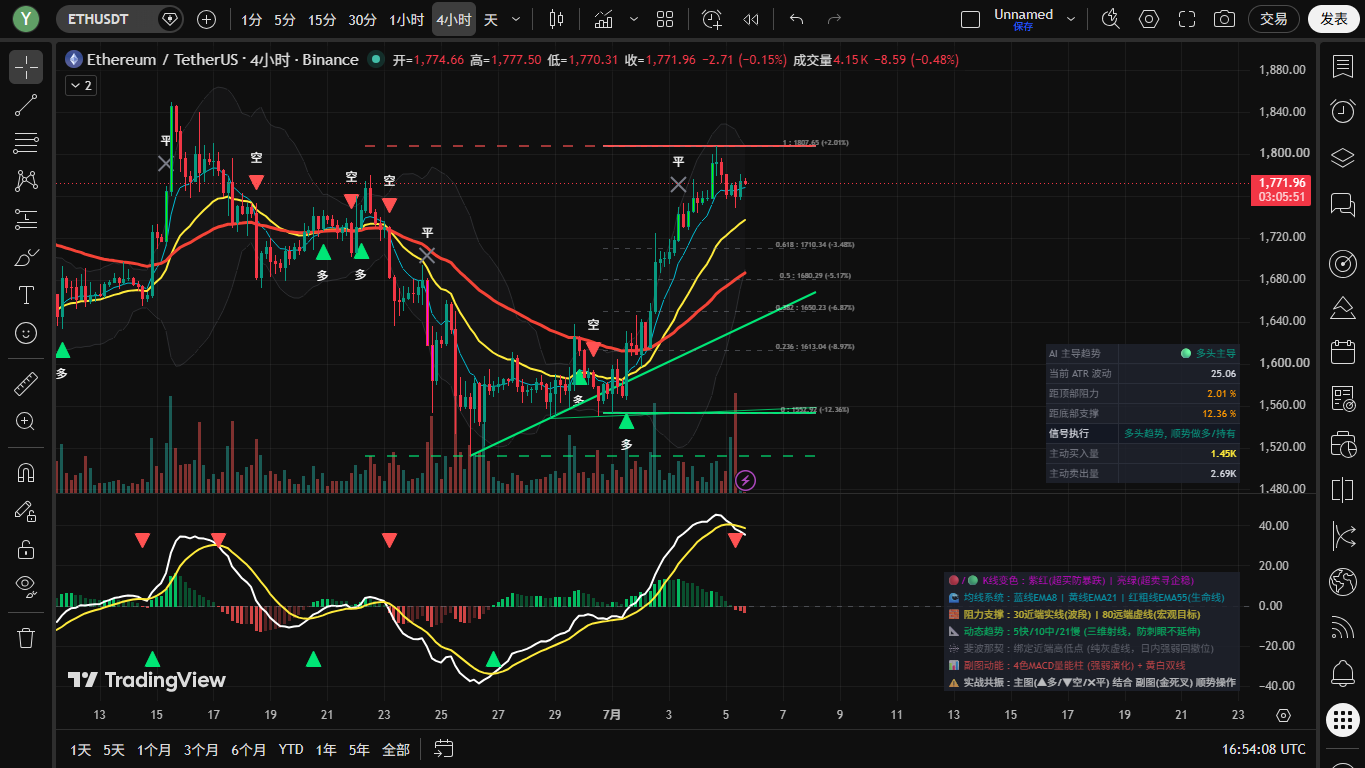Click the 交易 trade button
1365x768 pixels.
pos(1273,19)
